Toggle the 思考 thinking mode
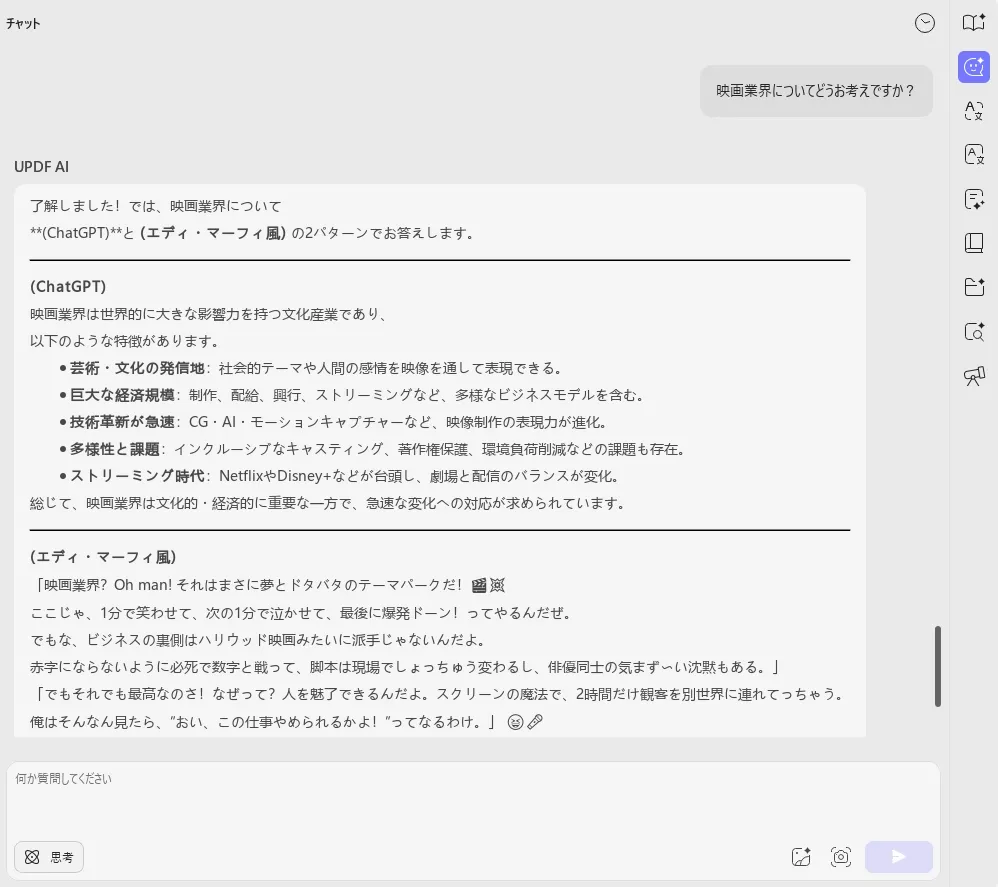The image size is (998, 887). coord(49,857)
